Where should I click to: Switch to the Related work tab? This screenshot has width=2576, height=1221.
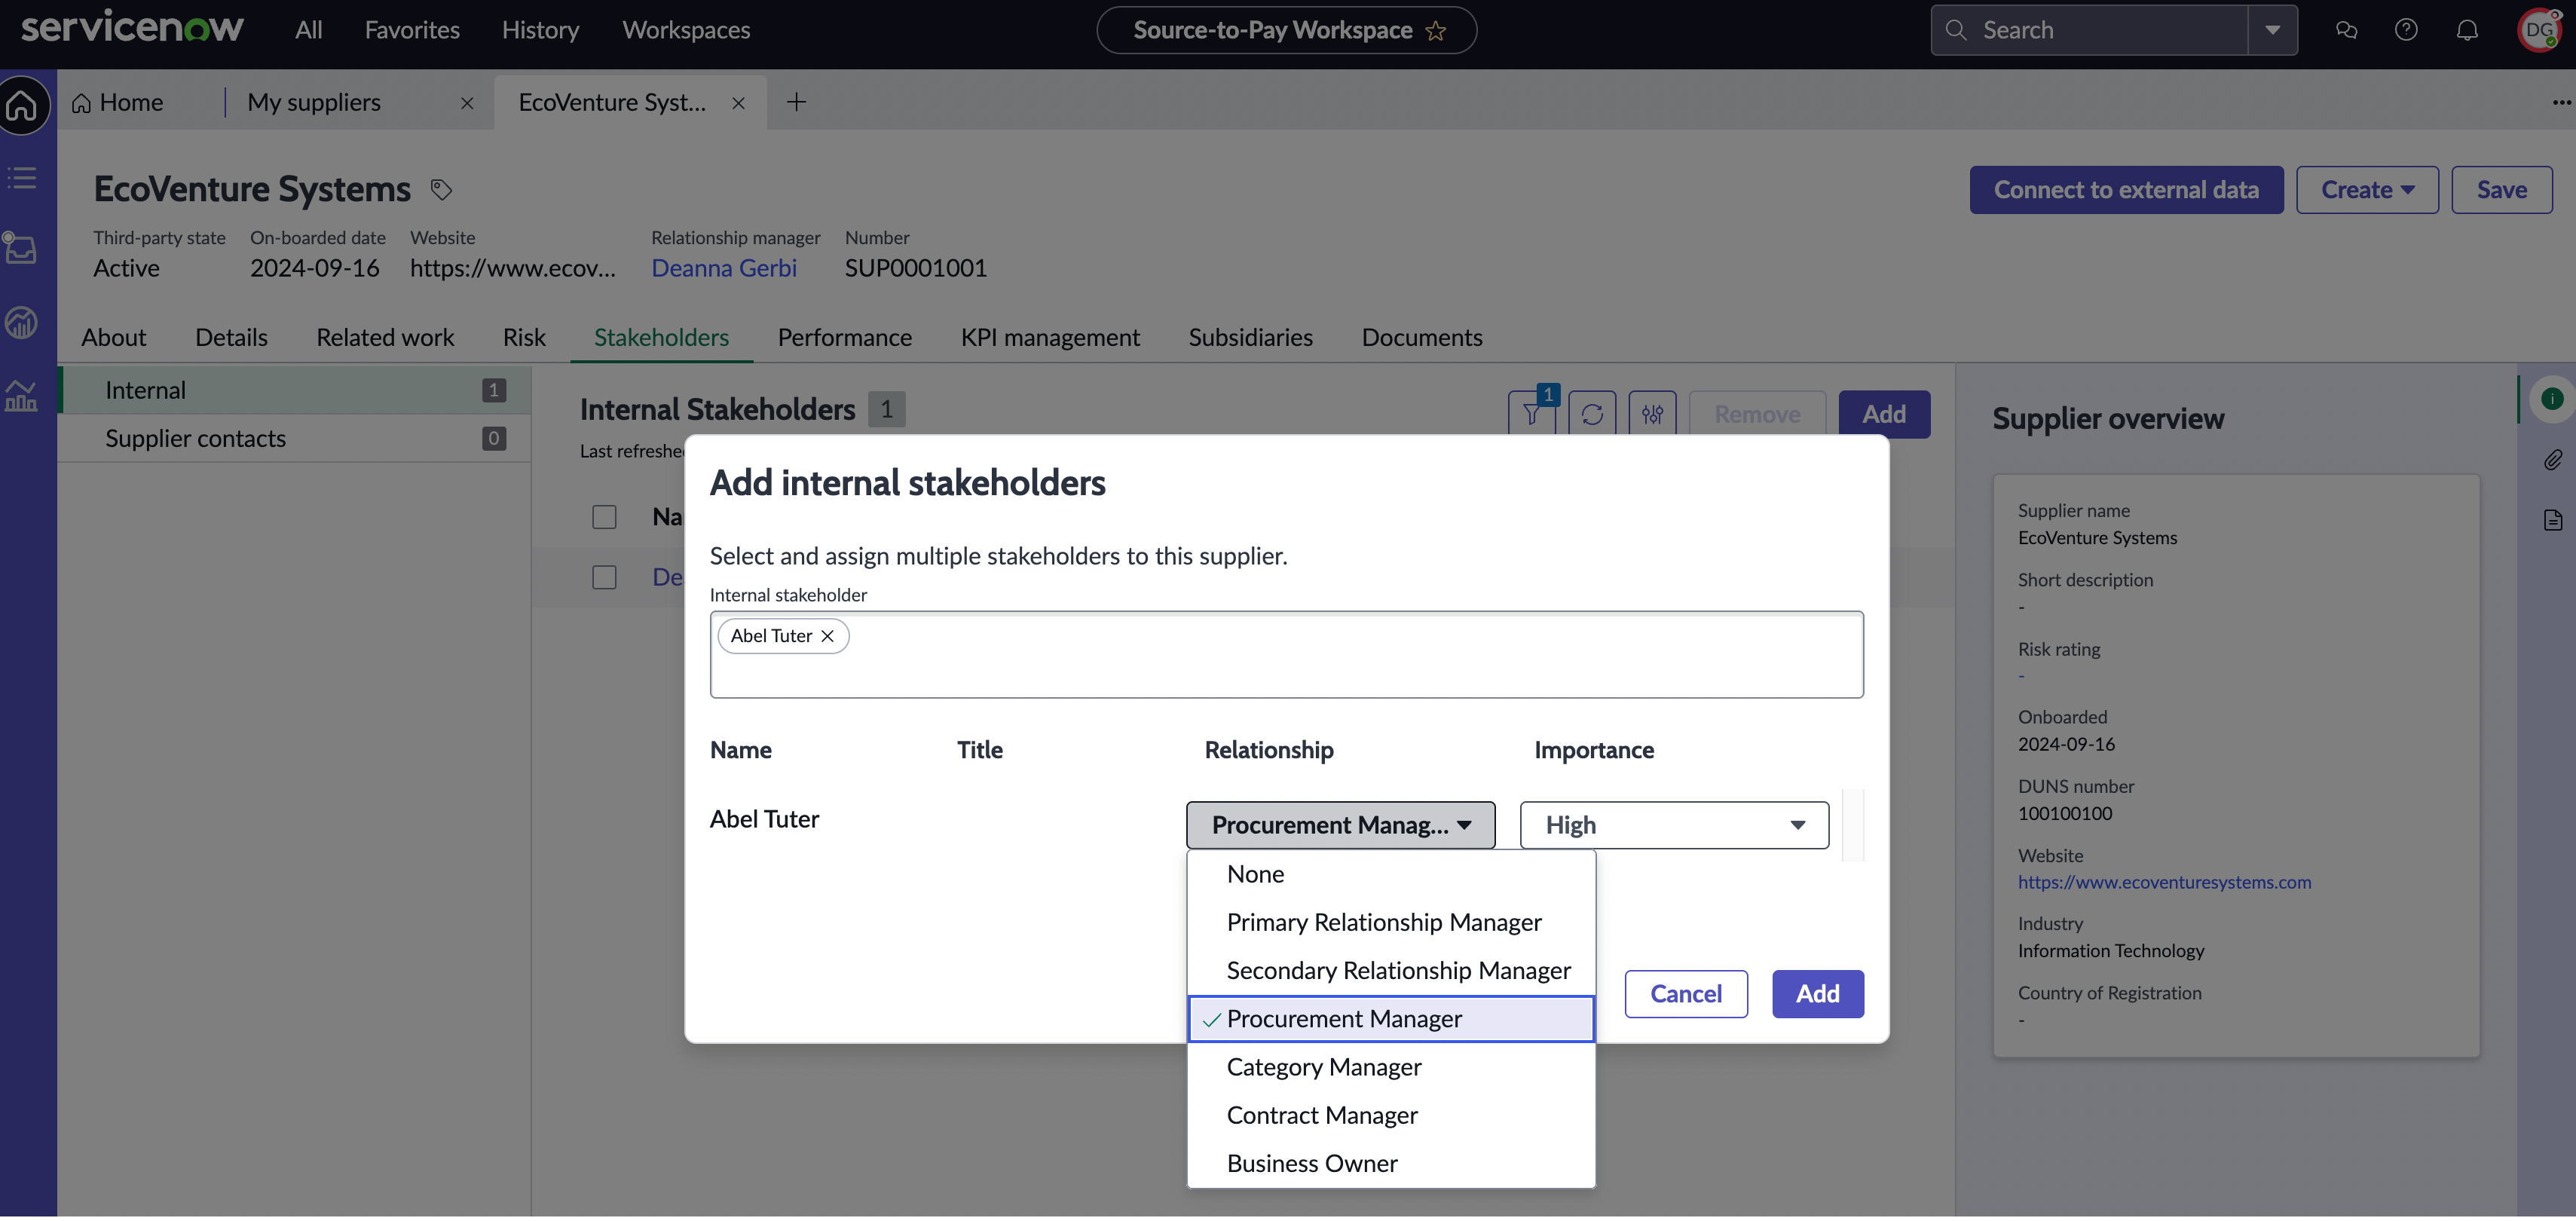(x=385, y=337)
